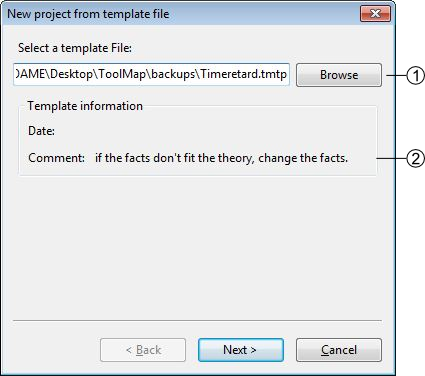
Task: Click the empty area below Template information
Action: click(x=197, y=247)
